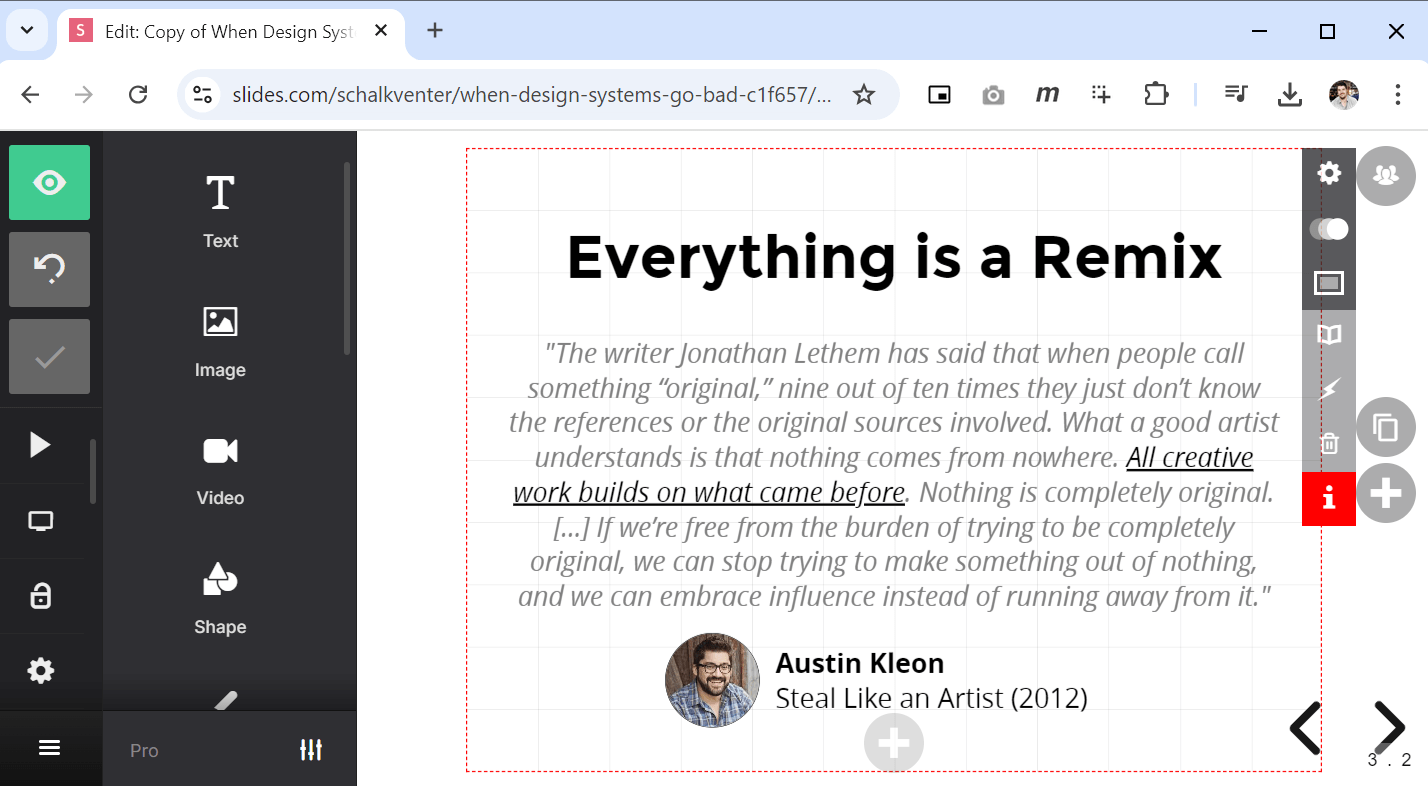The image size is (1428, 786).
Task: Add a vertical slide with bottom plus button
Action: click(x=893, y=742)
